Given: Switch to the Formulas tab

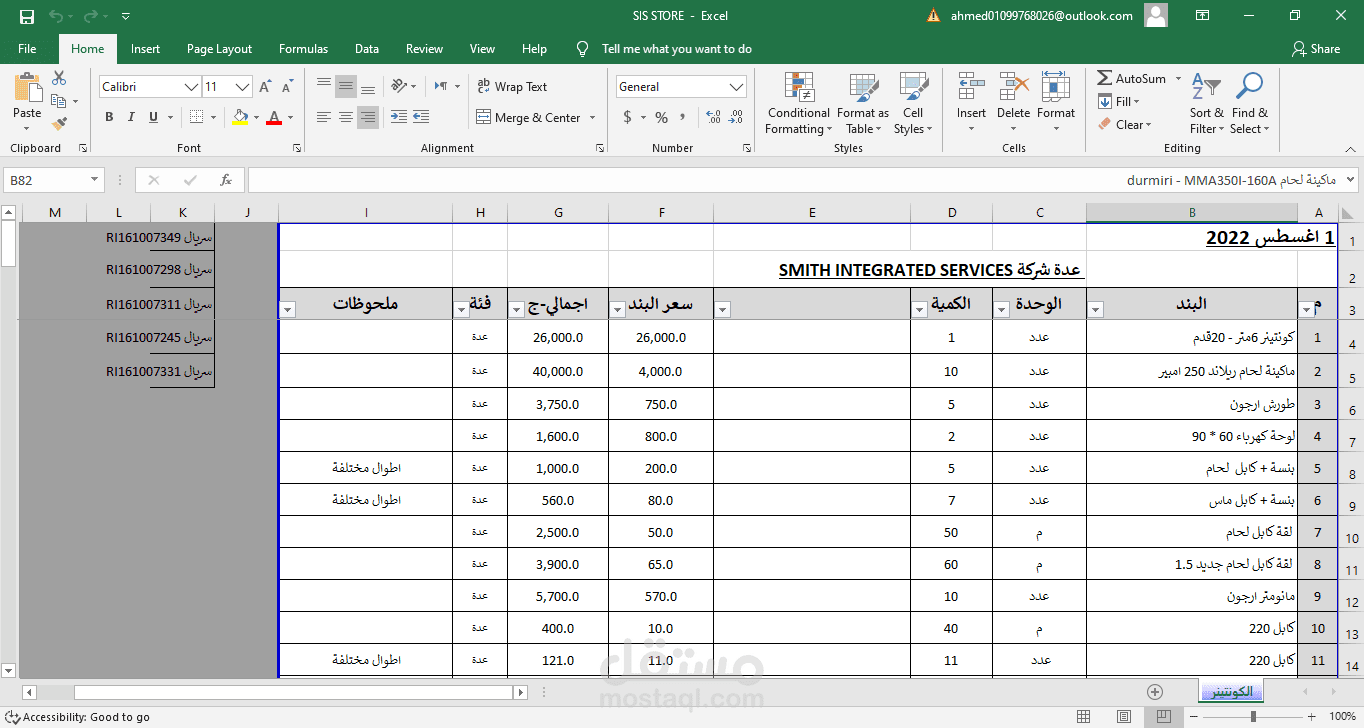Looking at the screenshot, I should tap(303, 49).
